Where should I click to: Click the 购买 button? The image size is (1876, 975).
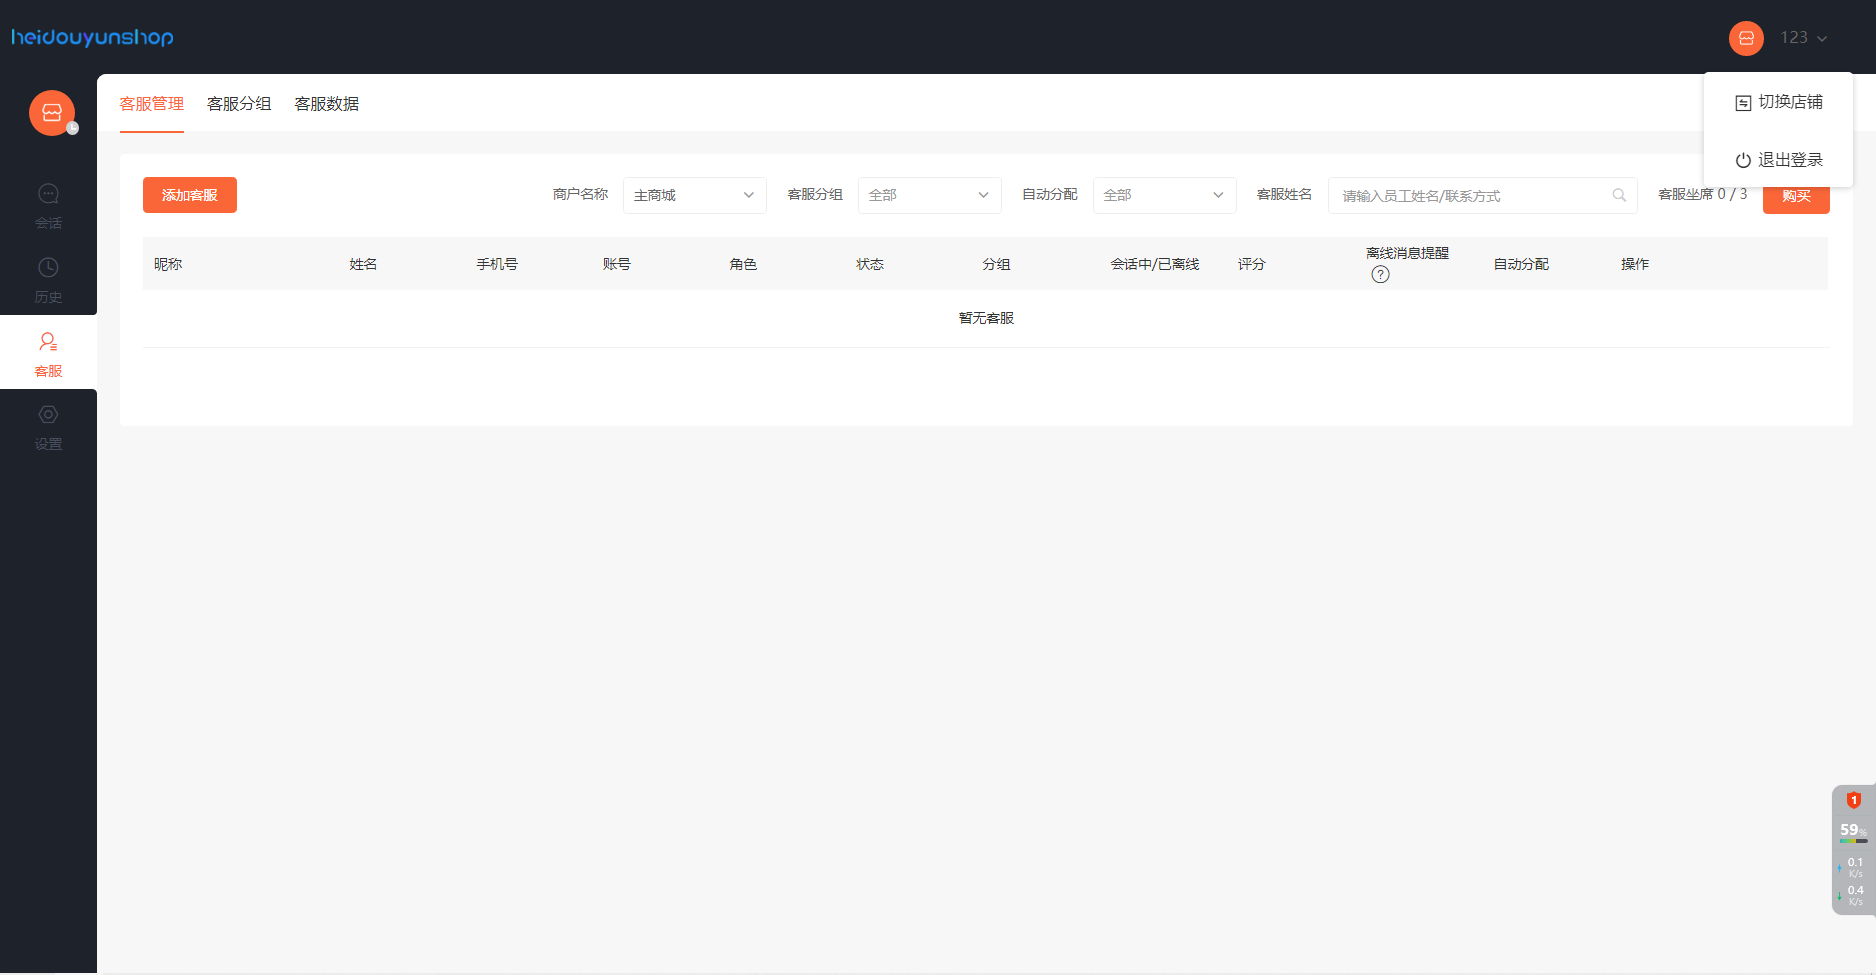click(x=1796, y=196)
